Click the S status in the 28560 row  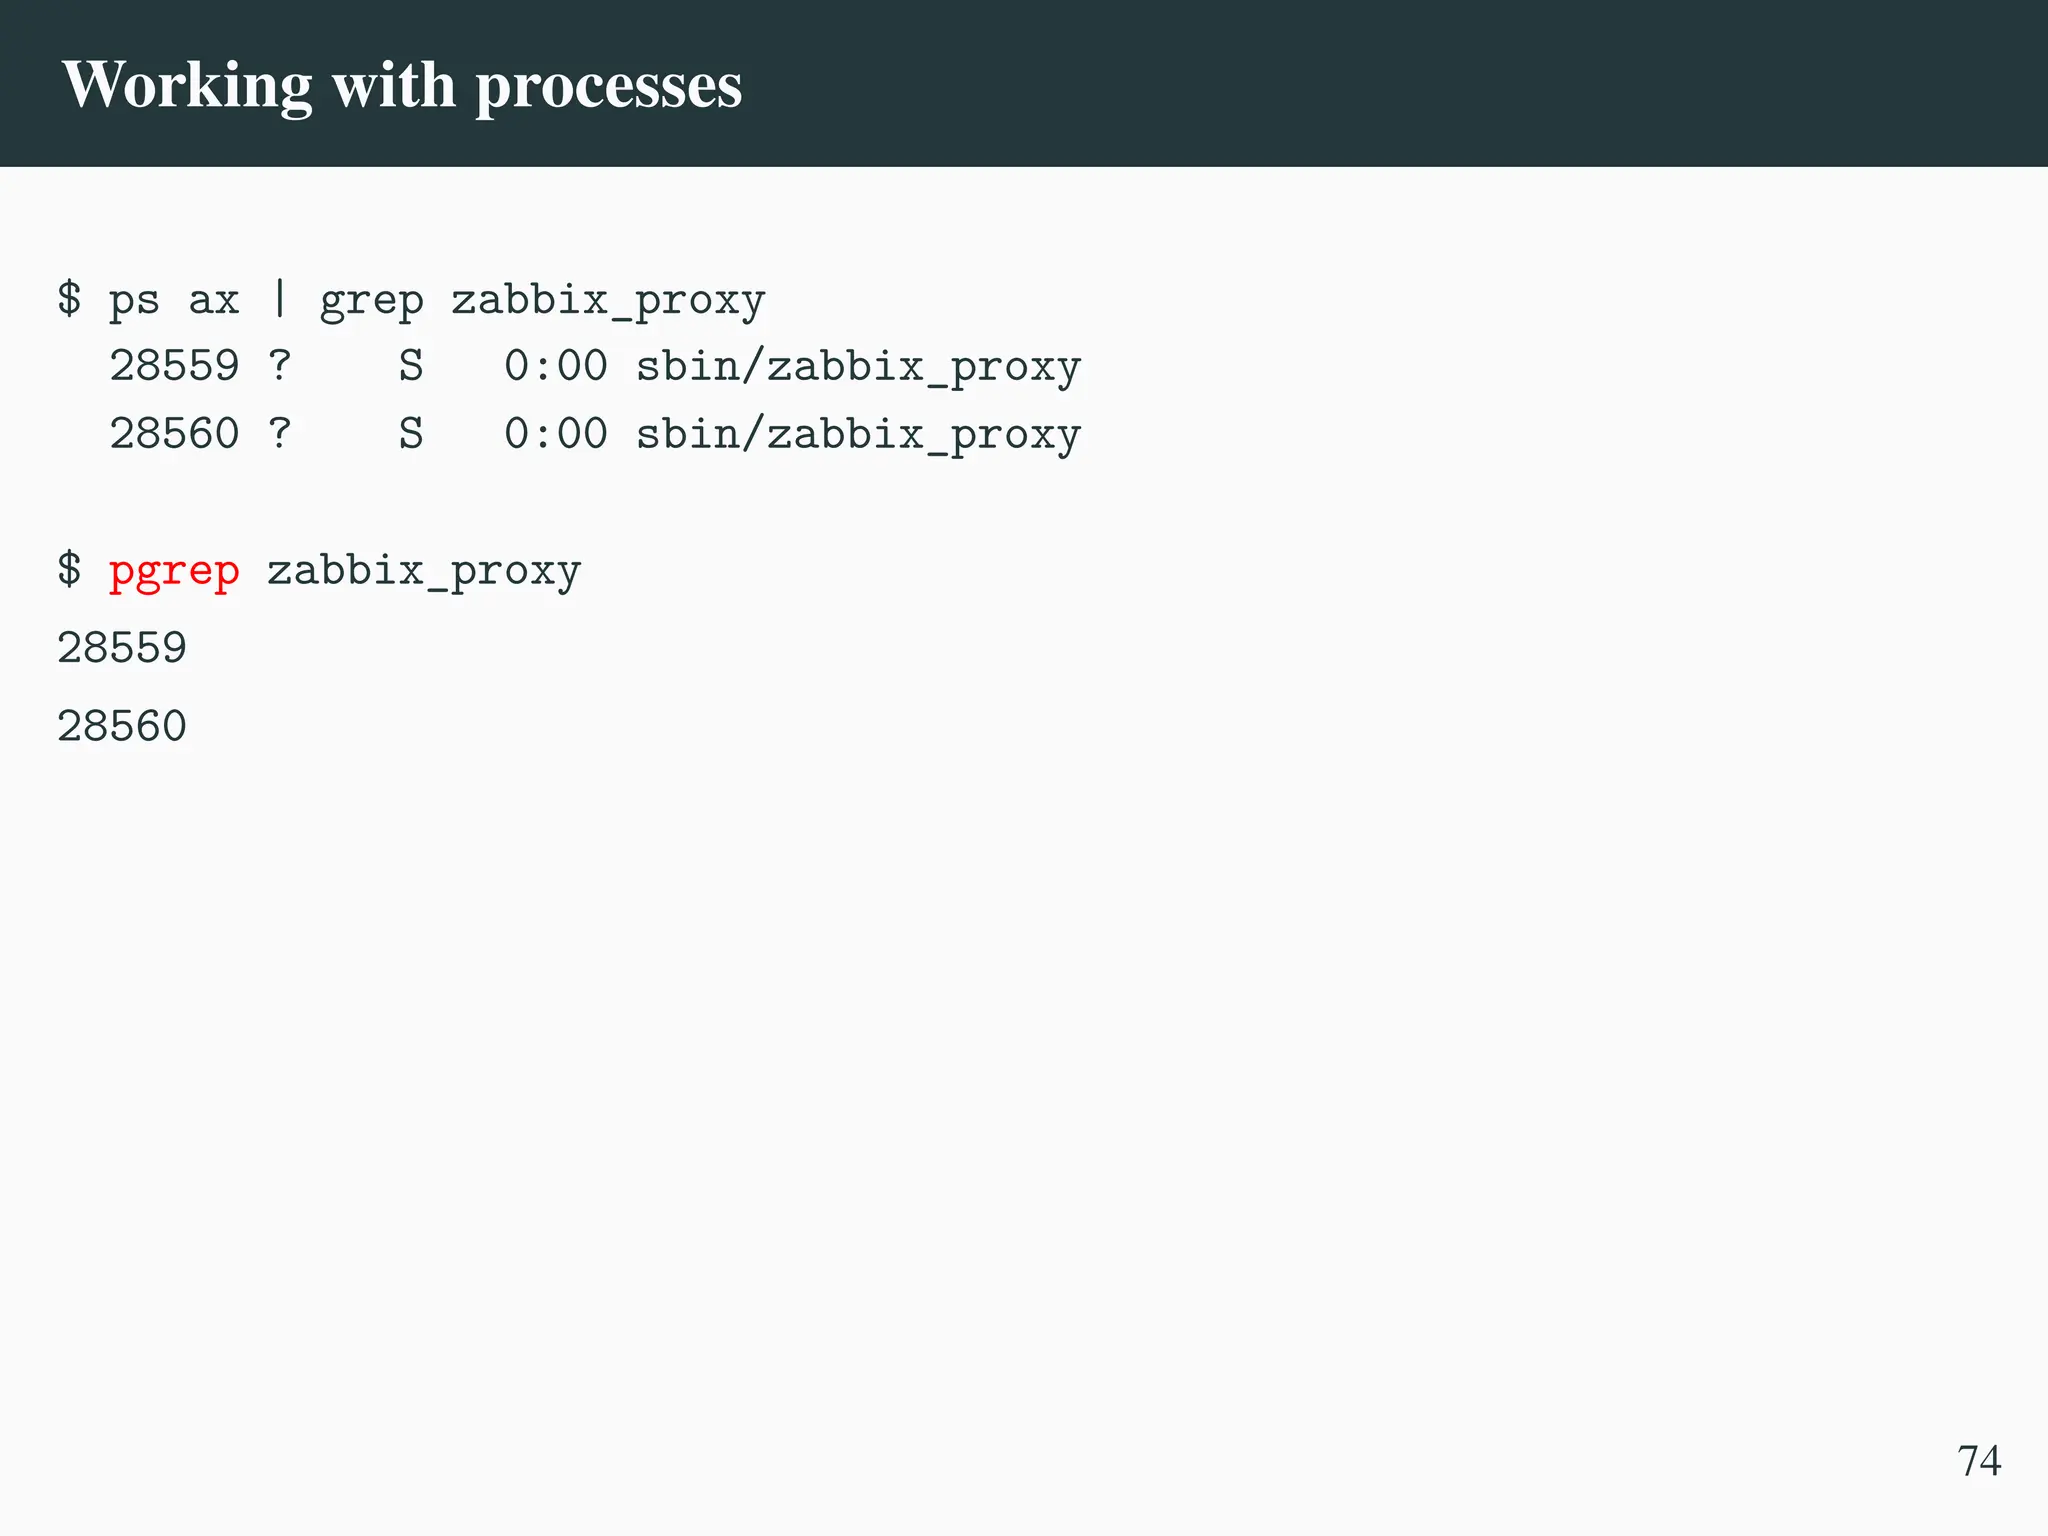coord(411,434)
